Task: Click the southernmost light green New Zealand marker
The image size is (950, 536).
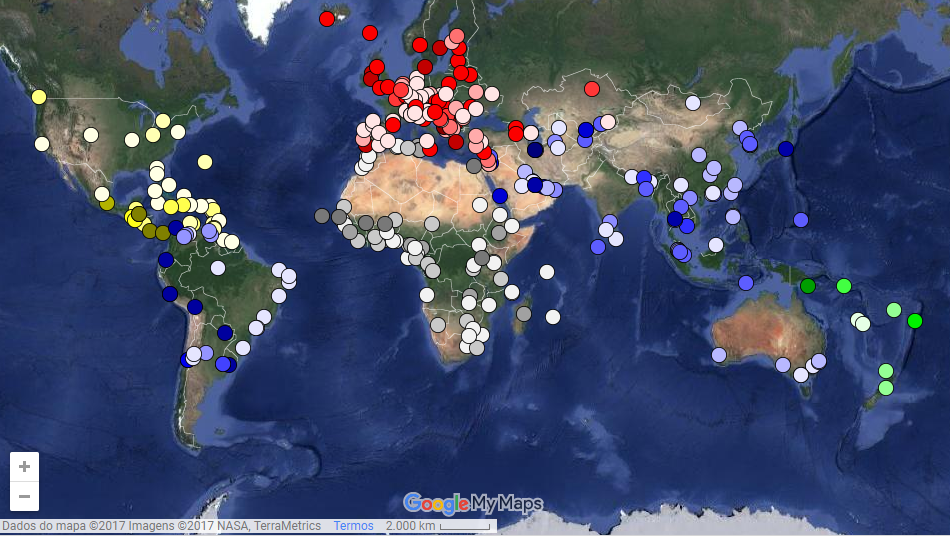Action: click(x=886, y=388)
